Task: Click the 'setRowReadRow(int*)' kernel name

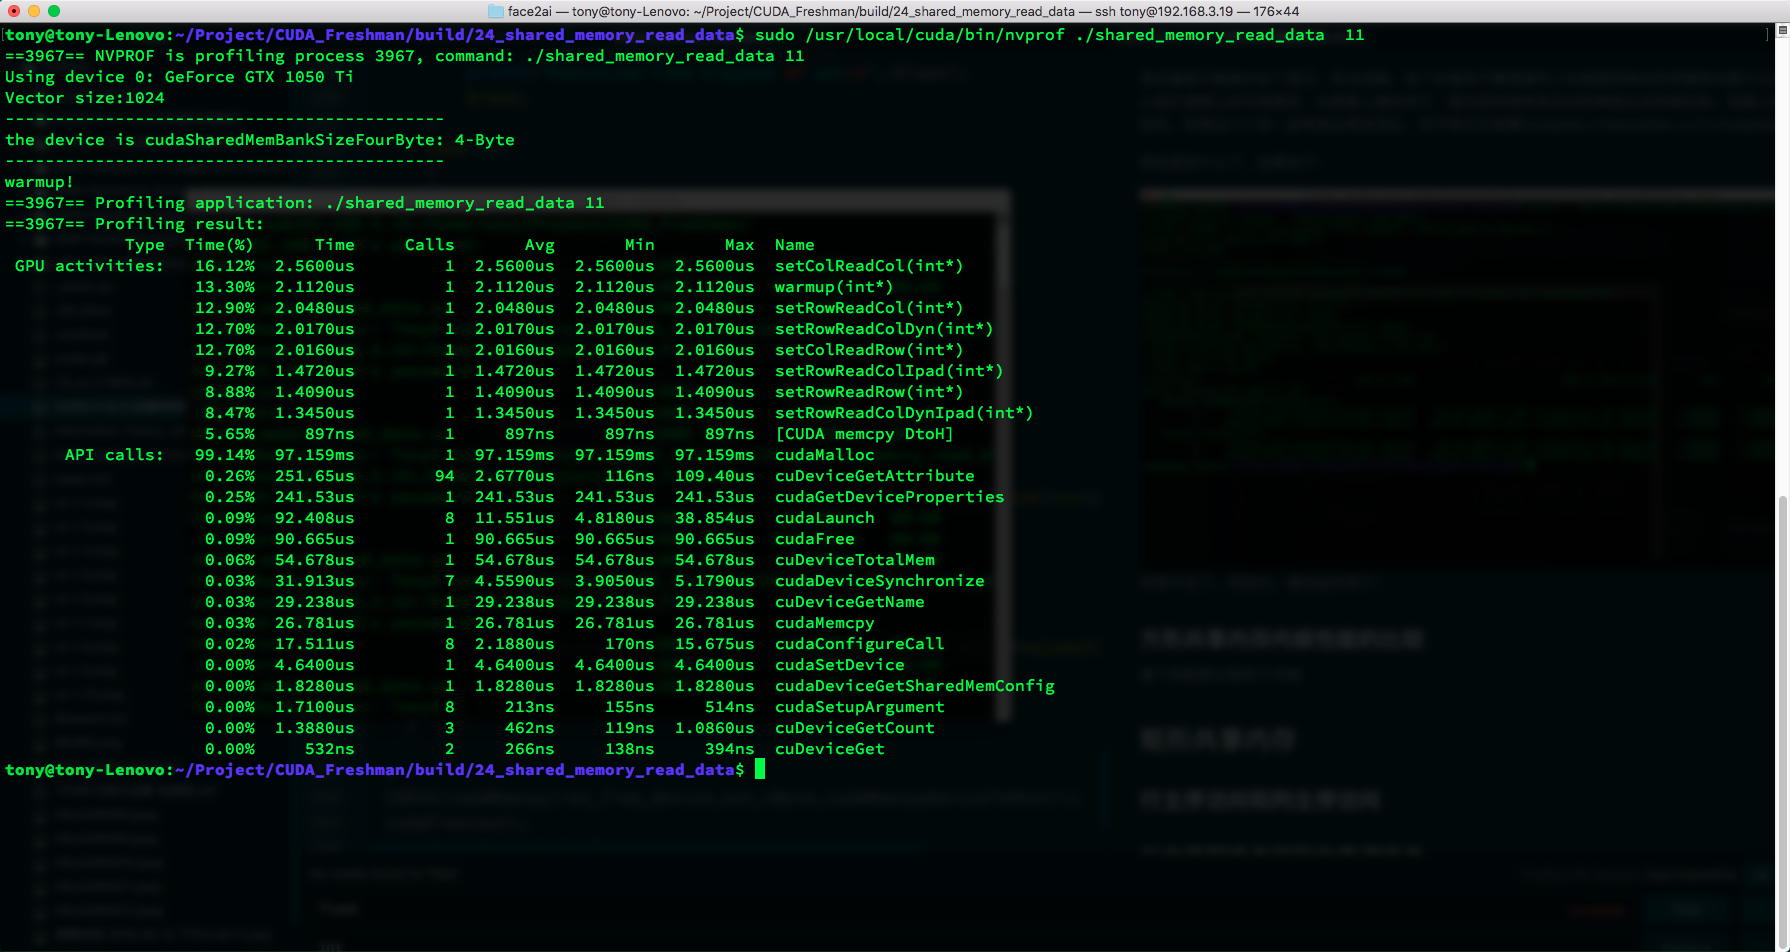Action: (x=869, y=392)
